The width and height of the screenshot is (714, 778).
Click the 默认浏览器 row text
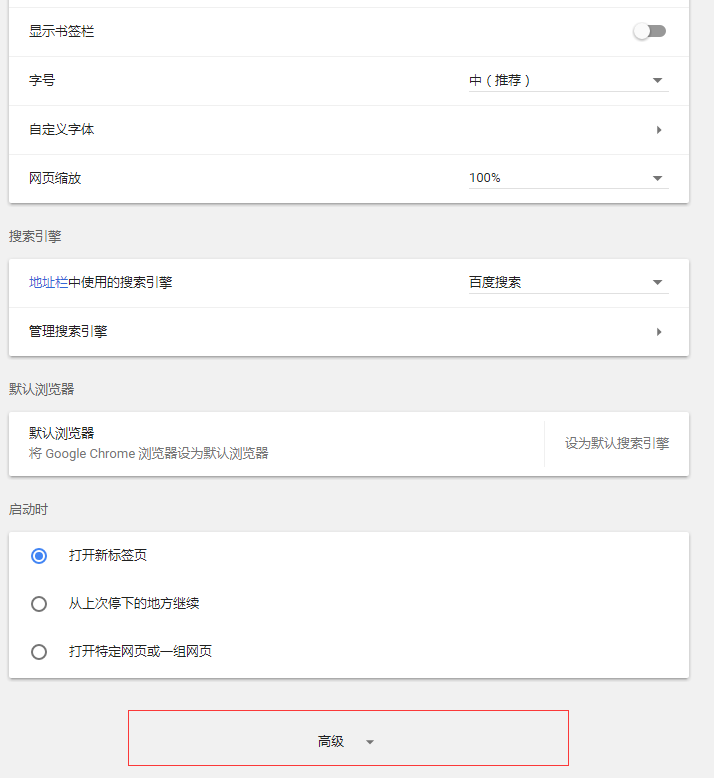[x=62, y=433]
